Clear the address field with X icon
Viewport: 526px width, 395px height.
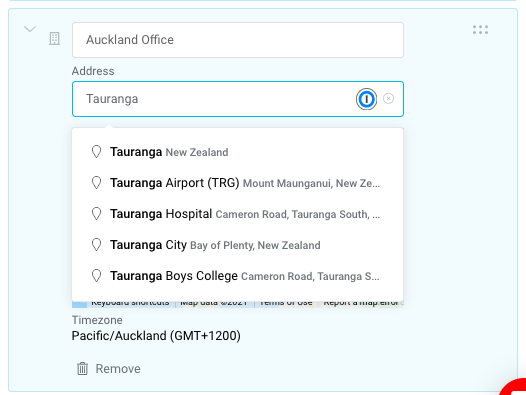pos(388,98)
